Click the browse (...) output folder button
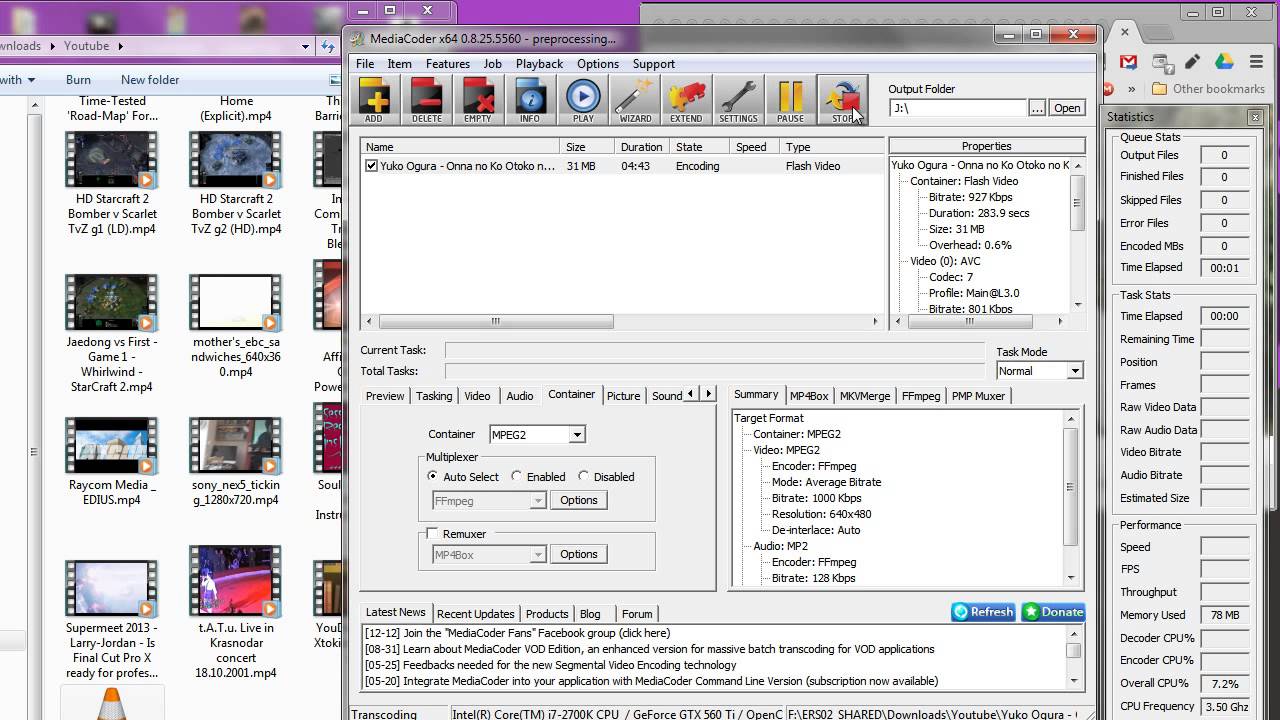Viewport: 1280px width, 720px height. (x=1037, y=108)
